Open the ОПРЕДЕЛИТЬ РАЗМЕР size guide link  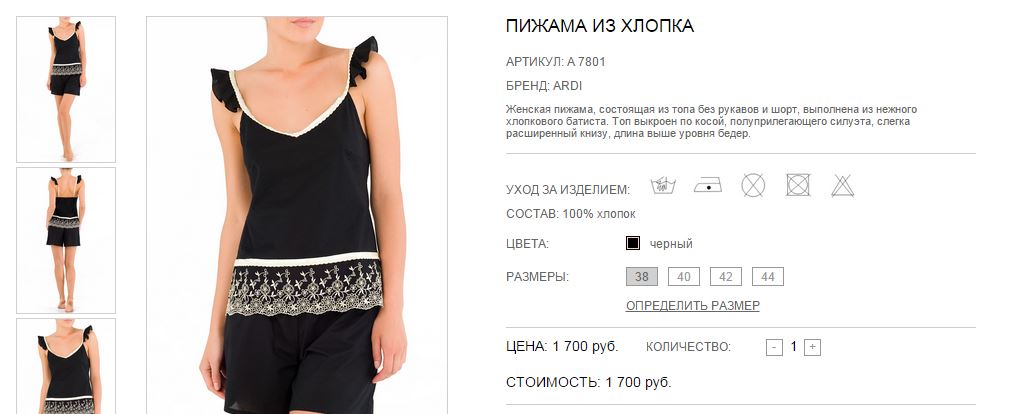pos(693,305)
